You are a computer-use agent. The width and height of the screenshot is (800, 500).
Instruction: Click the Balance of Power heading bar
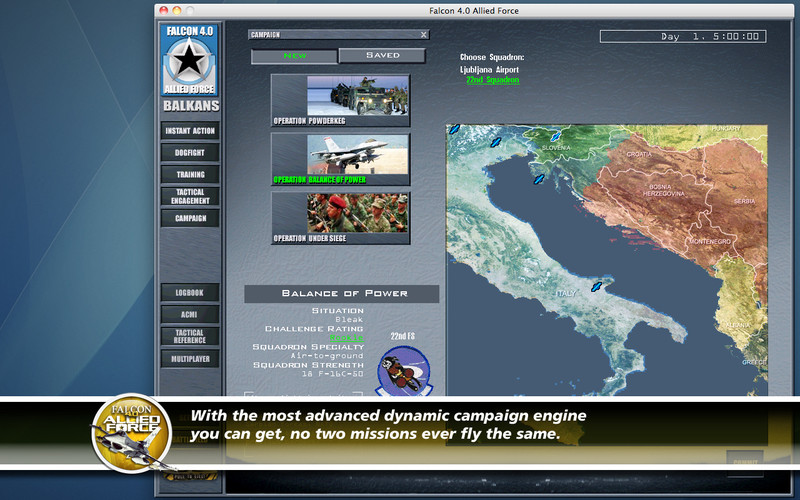point(341,294)
